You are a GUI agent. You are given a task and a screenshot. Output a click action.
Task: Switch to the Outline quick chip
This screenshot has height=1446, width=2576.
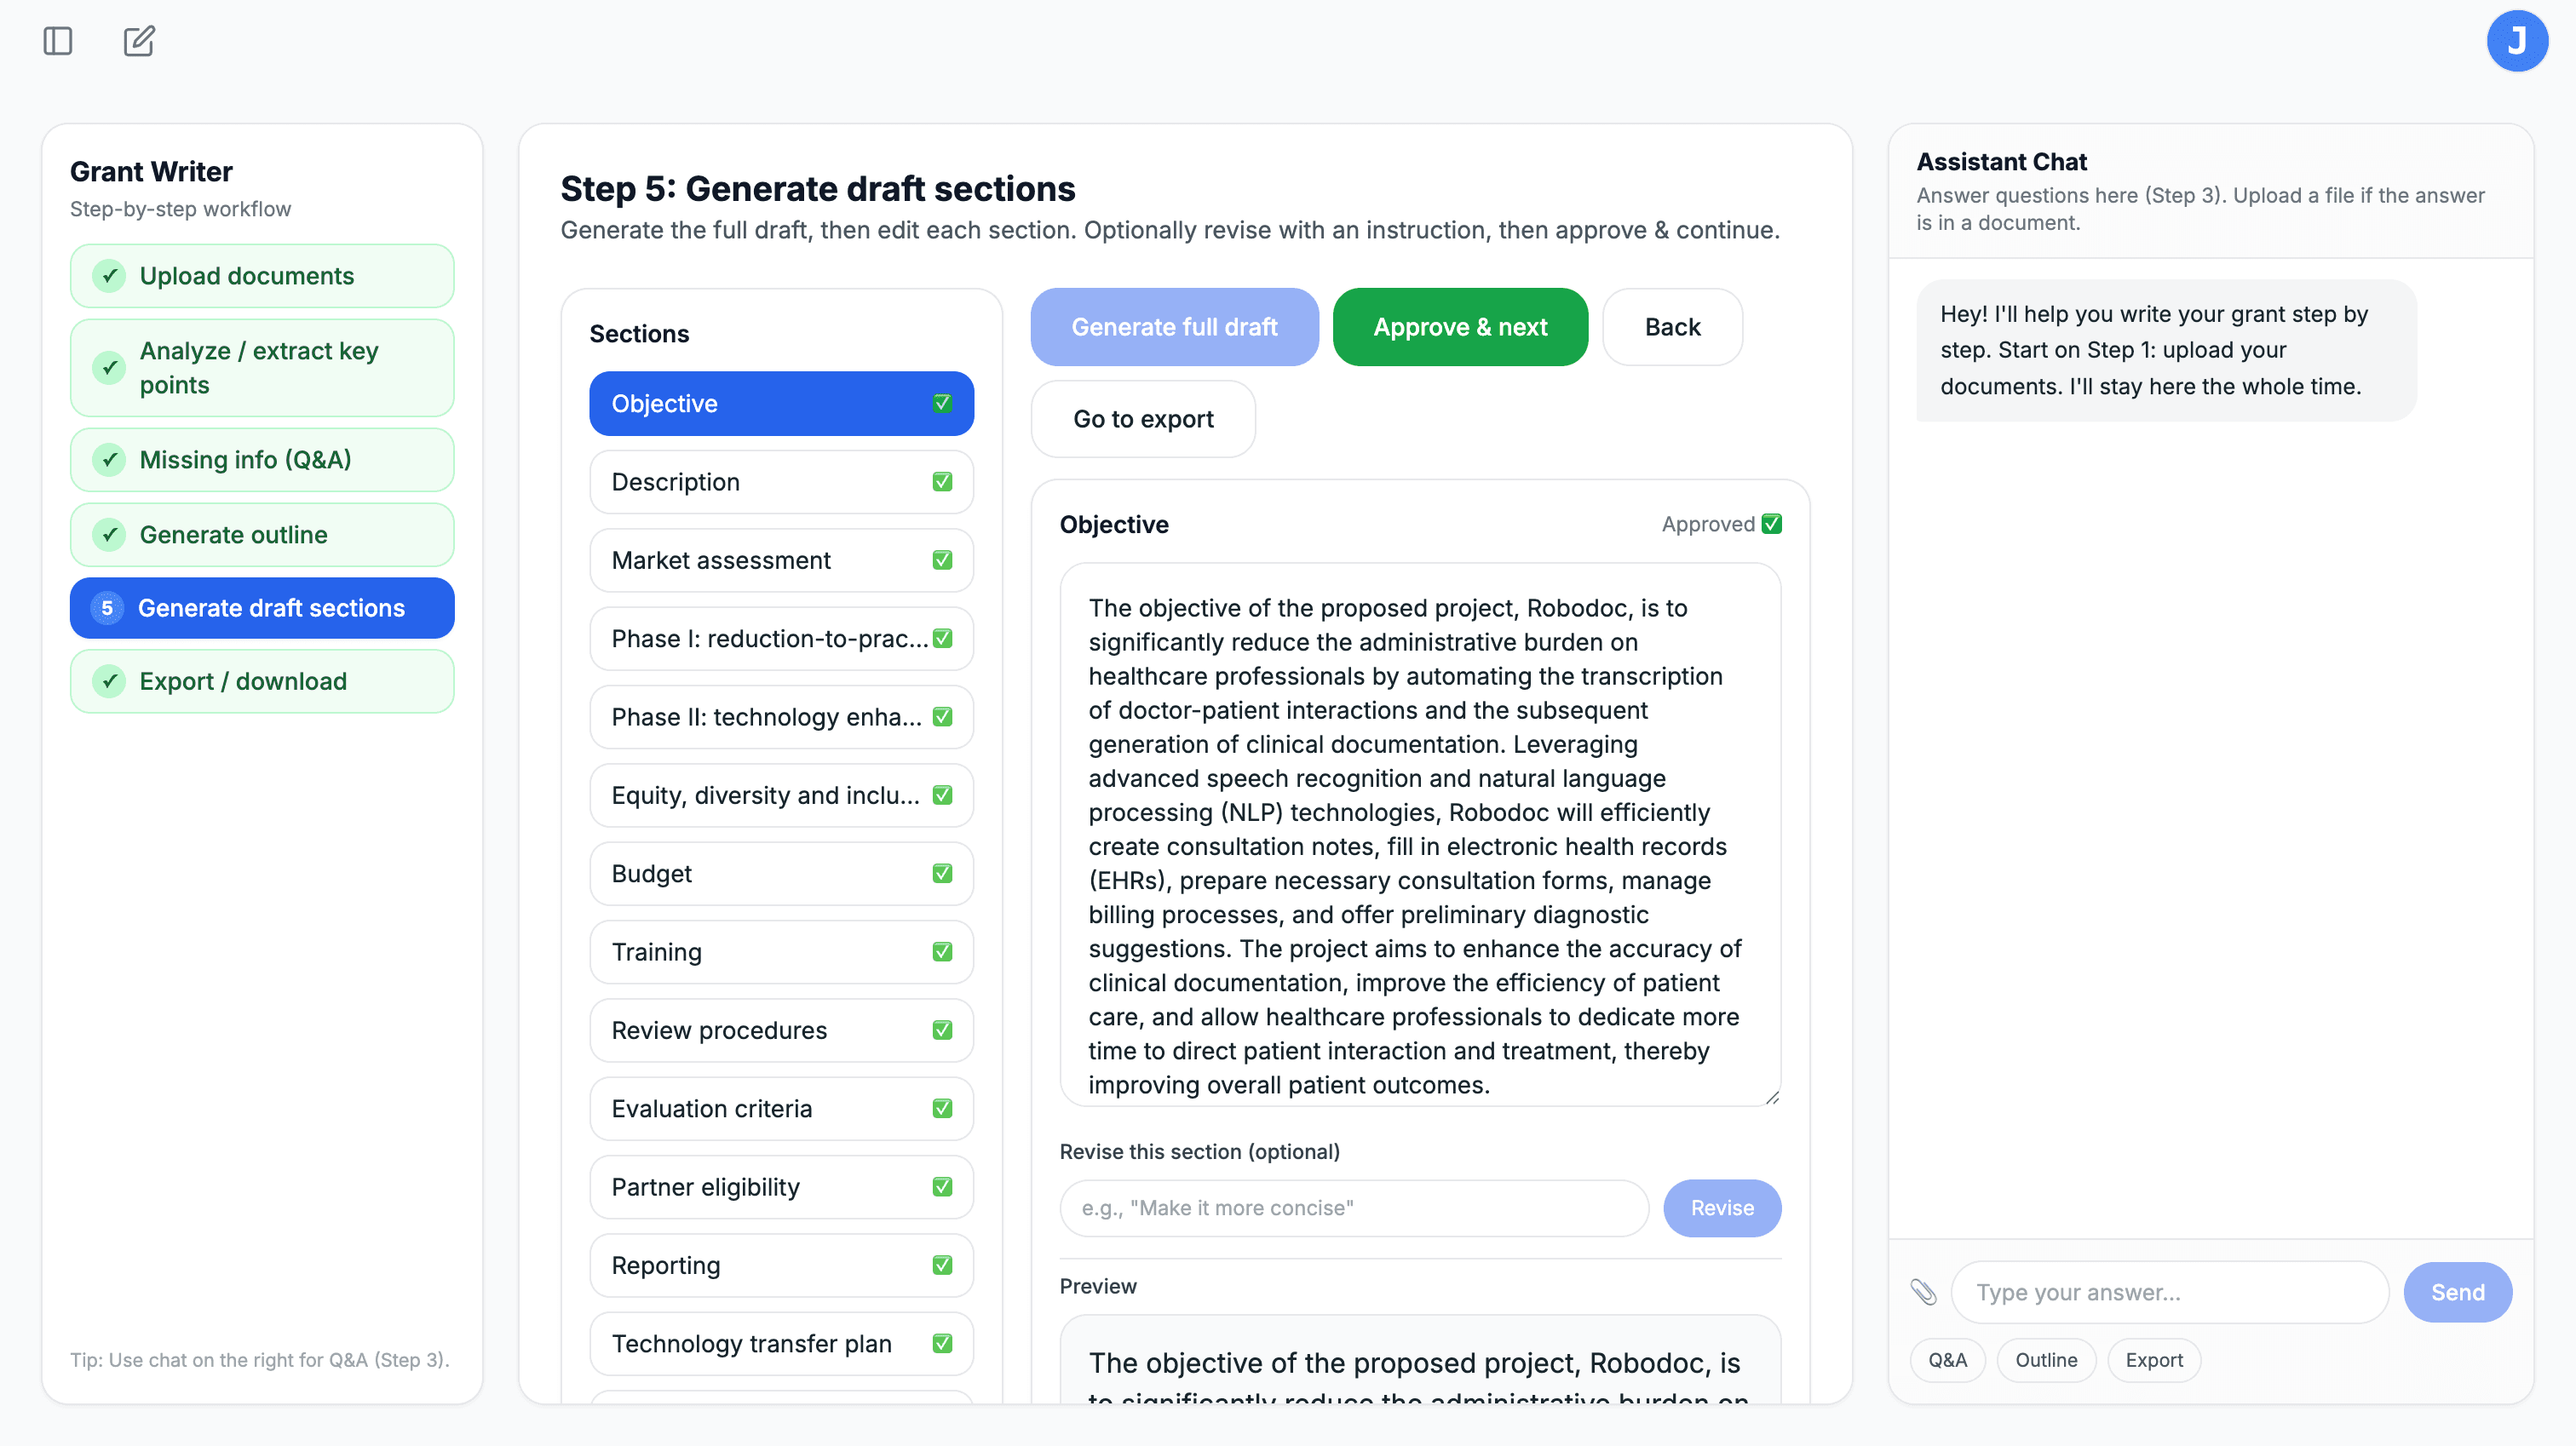pyautogui.click(x=2046, y=1360)
